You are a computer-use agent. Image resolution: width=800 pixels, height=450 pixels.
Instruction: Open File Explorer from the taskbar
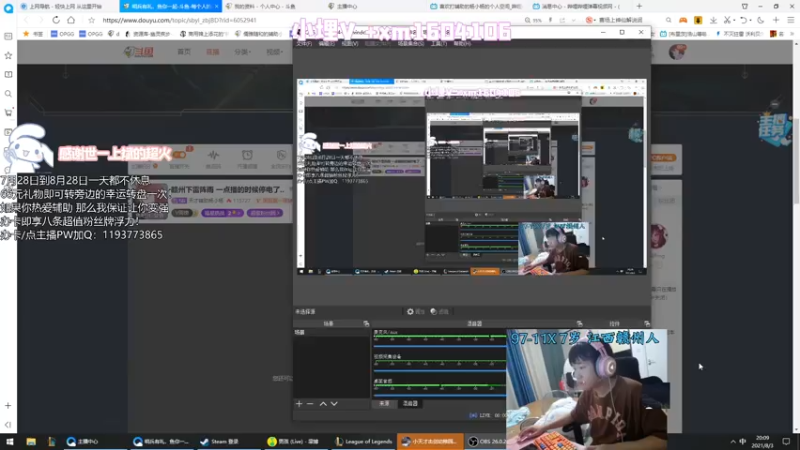pos(31,441)
